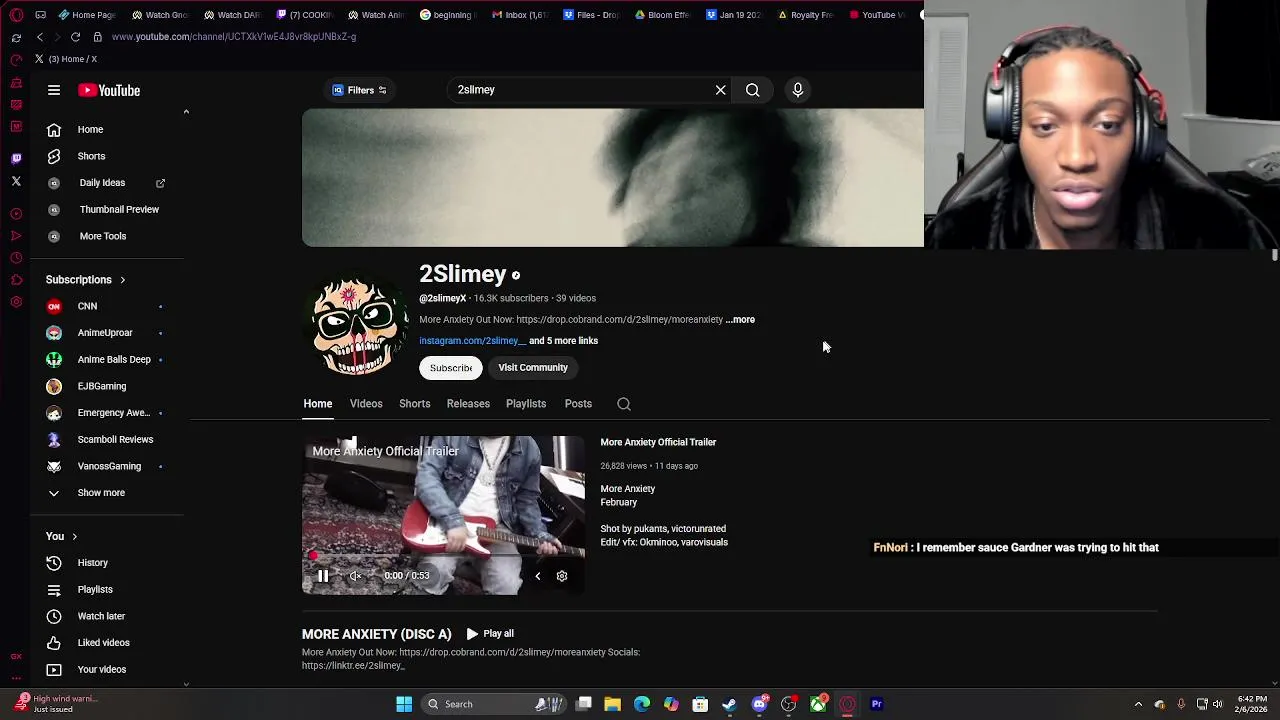1280x720 pixels.
Task: Launch Premiere Pro from taskbar
Action: [x=877, y=704]
